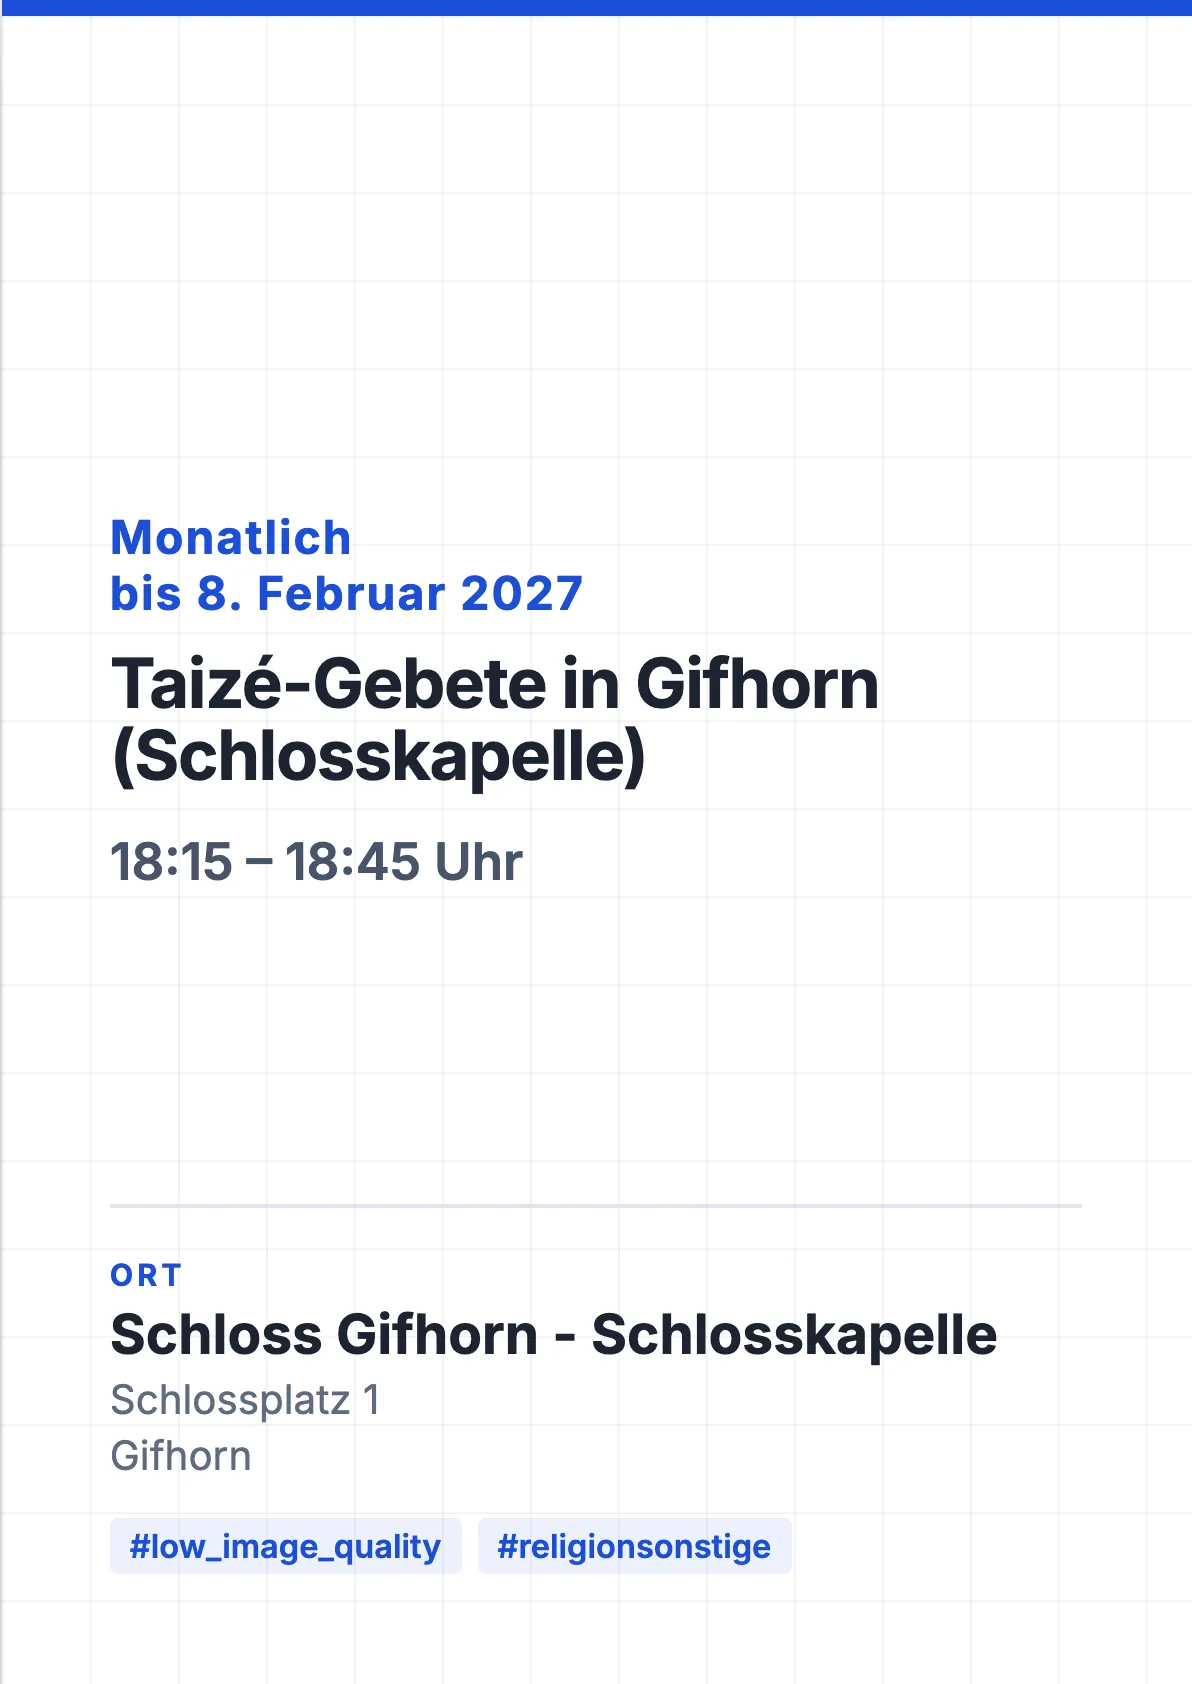Click the 'Uhr' text after the times

[x=478, y=862]
